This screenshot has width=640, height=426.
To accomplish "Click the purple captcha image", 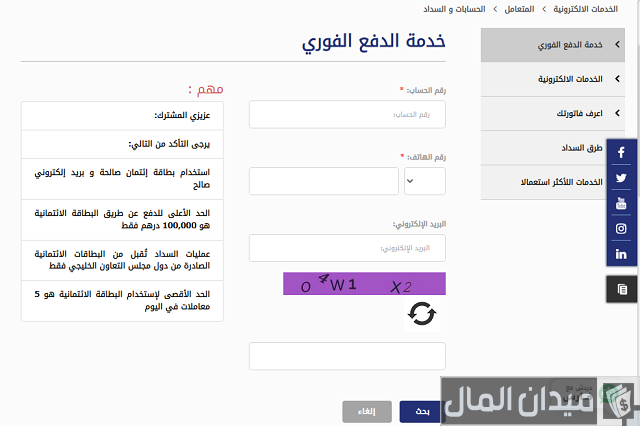I will click(364, 284).
